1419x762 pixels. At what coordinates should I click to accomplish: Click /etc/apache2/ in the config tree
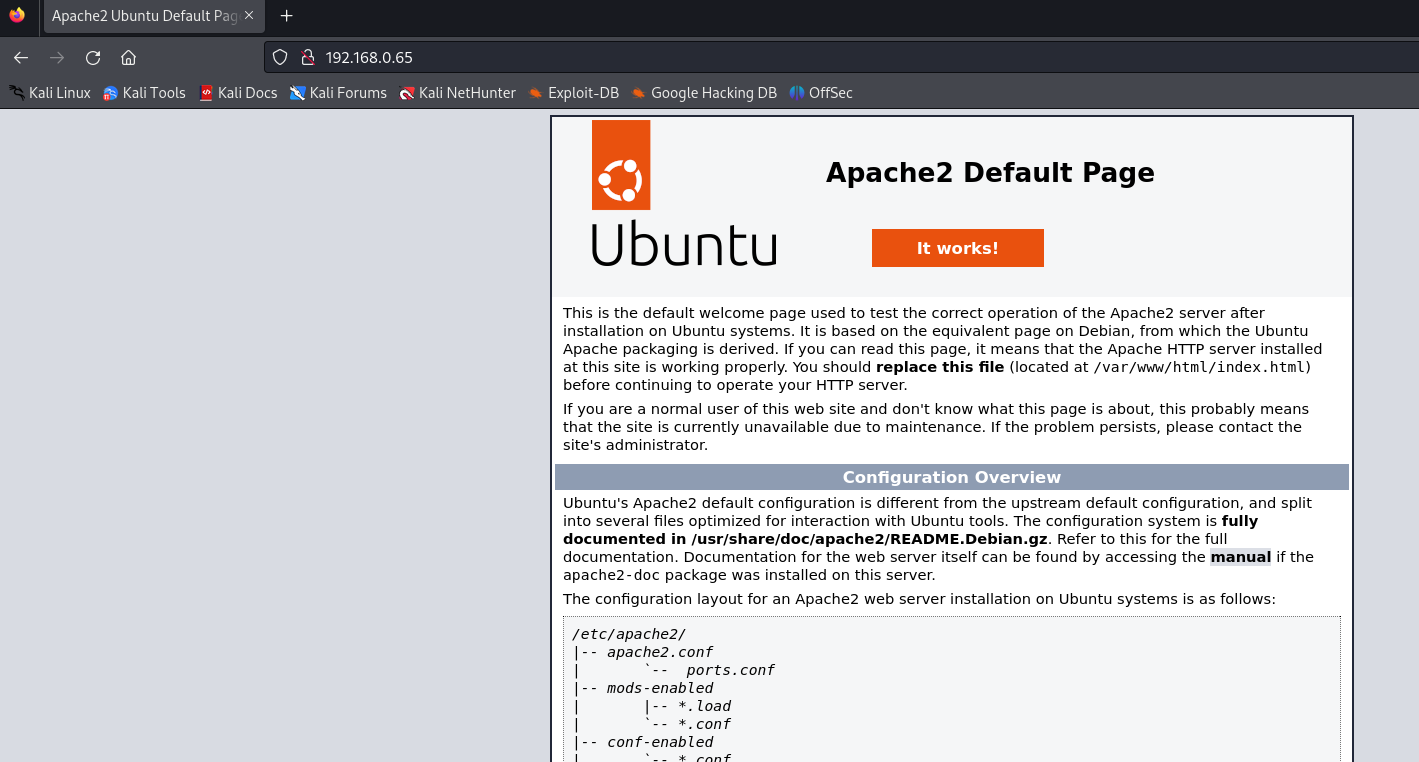(629, 634)
